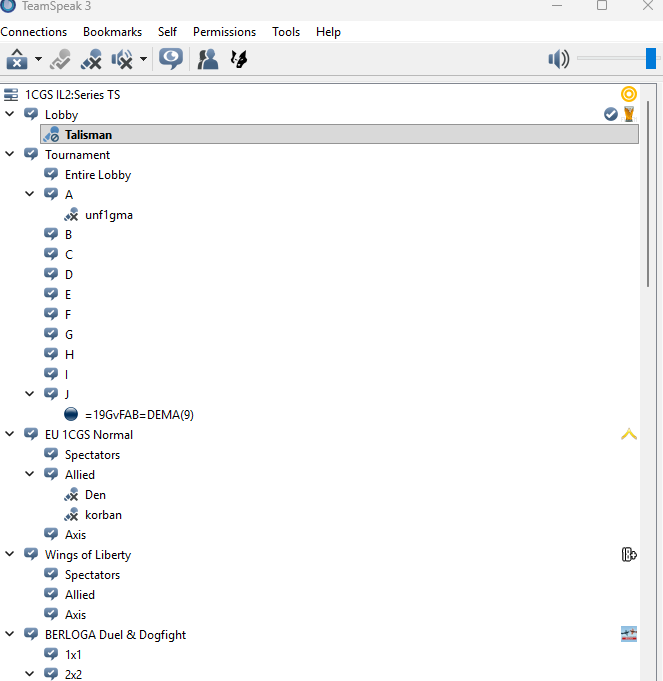
Task: Click Talisman's muted client status icon
Action: [x=52, y=135]
